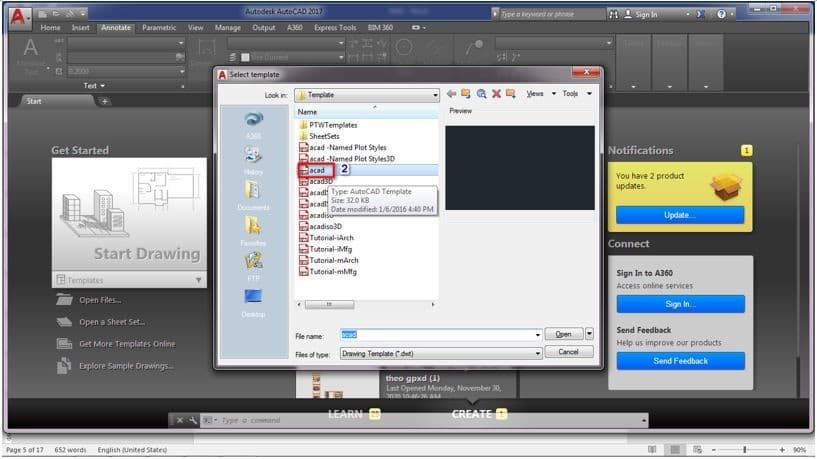Click Start Drawing tile
Viewport: 817px width, 459px height.
129,215
